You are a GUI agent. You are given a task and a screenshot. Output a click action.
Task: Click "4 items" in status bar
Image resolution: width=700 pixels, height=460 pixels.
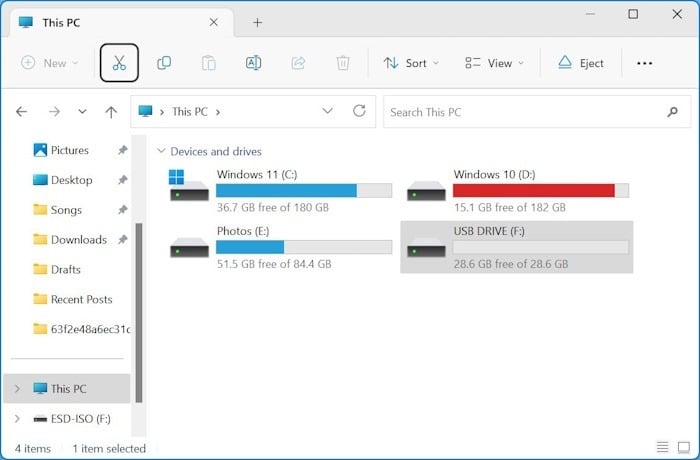point(33,448)
